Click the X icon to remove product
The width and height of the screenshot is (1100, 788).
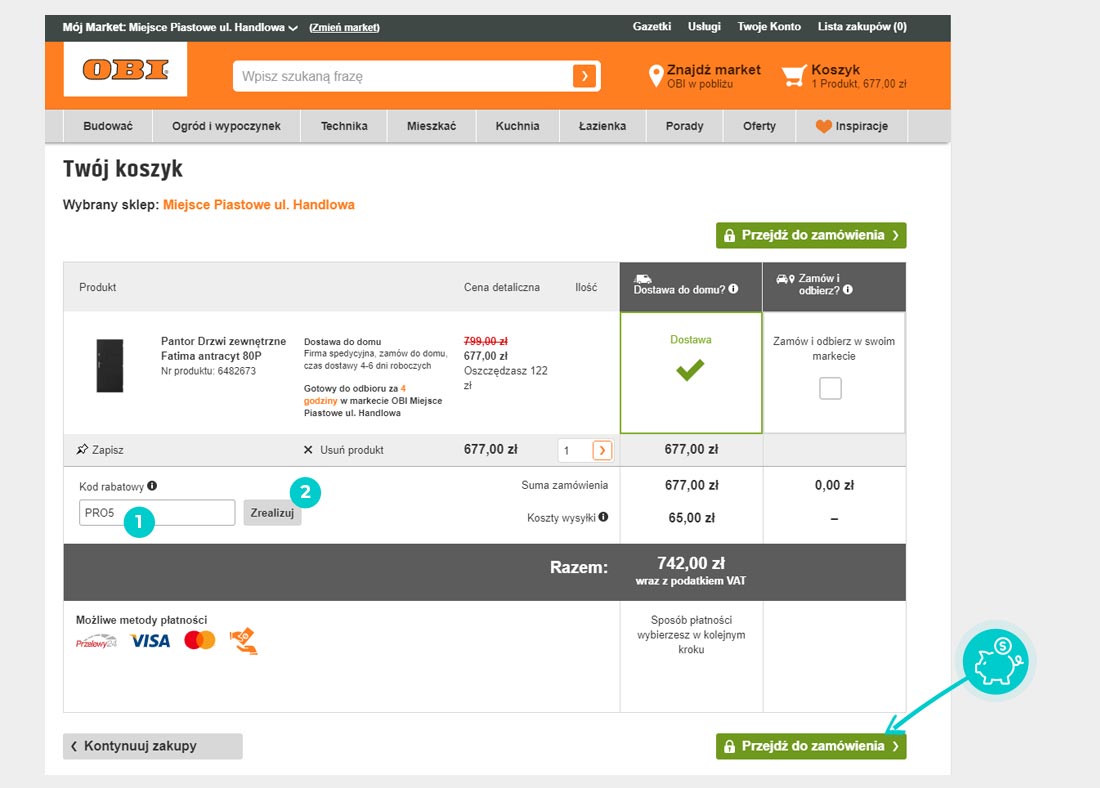point(308,450)
